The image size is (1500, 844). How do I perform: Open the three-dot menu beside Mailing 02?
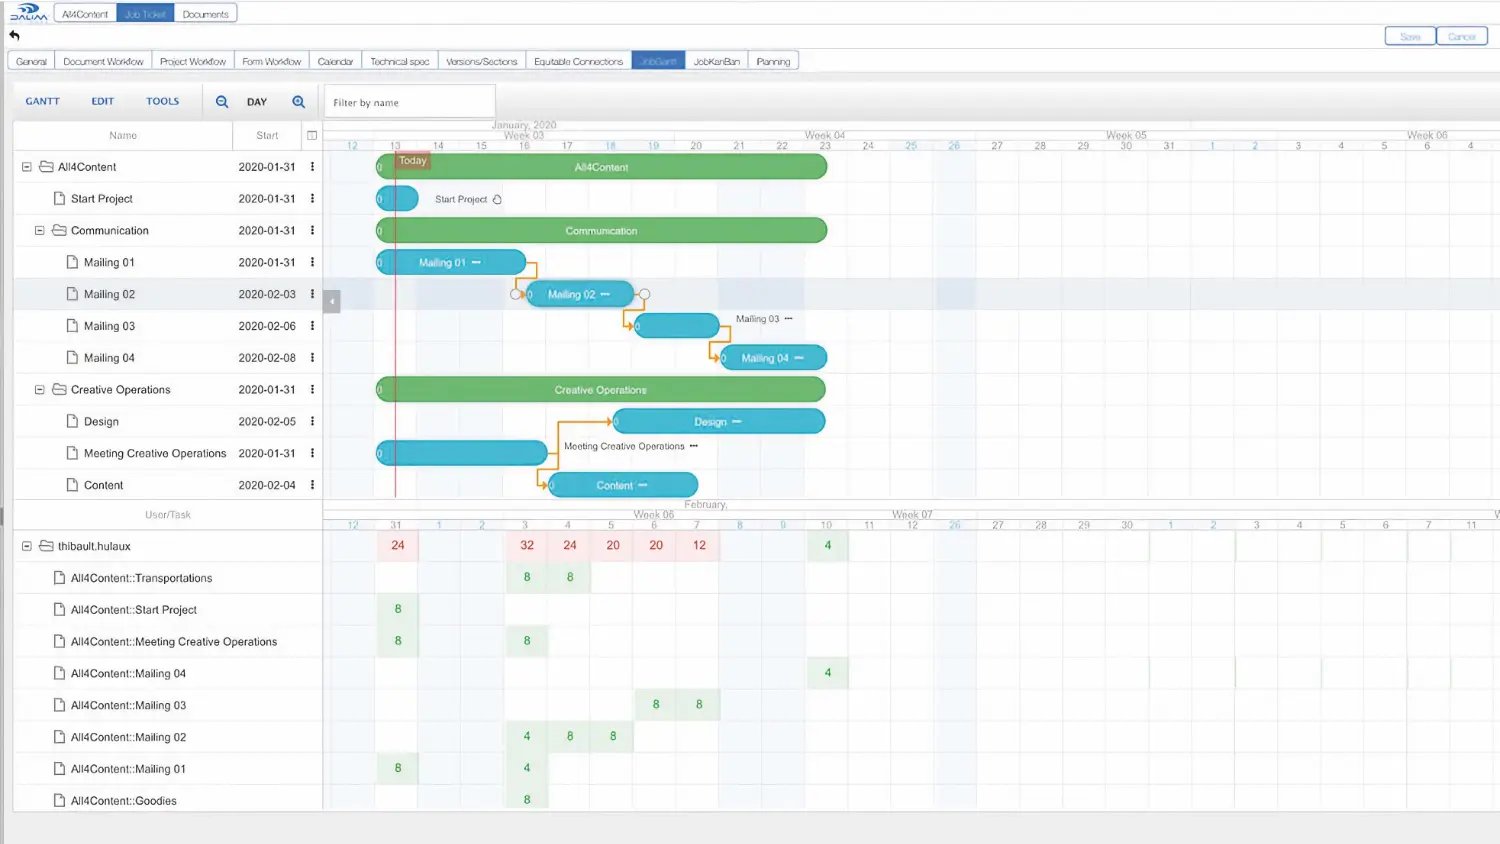(313, 294)
